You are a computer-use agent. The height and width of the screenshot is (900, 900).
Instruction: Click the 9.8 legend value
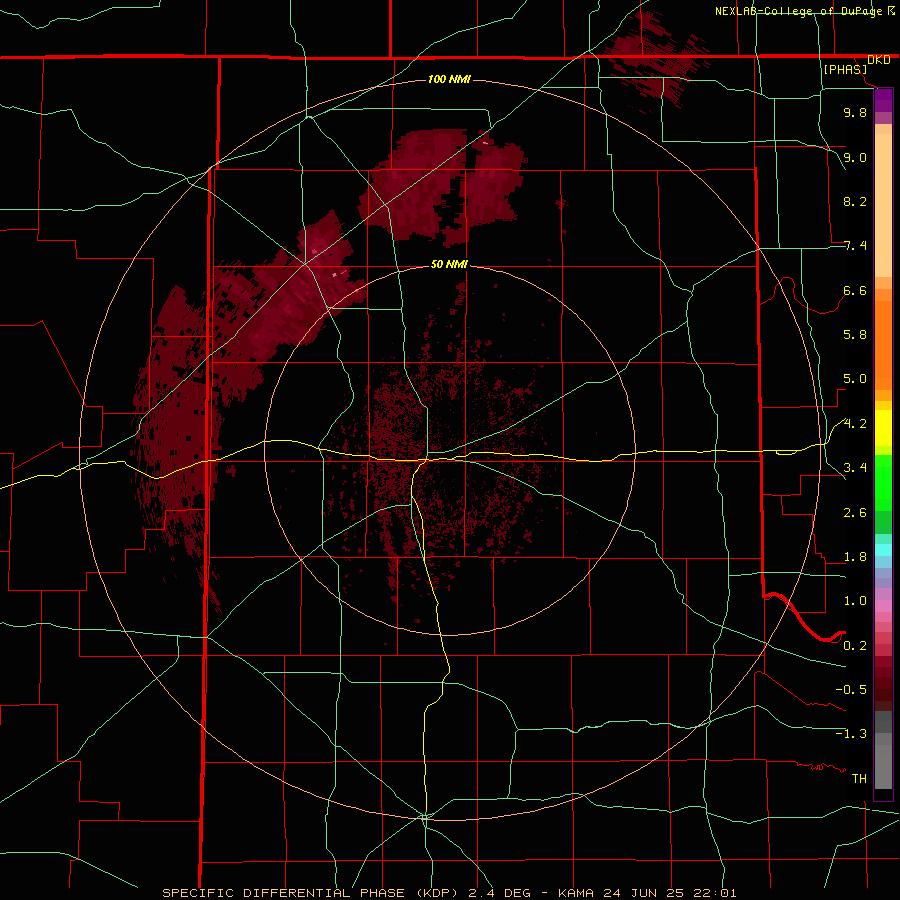855,112
